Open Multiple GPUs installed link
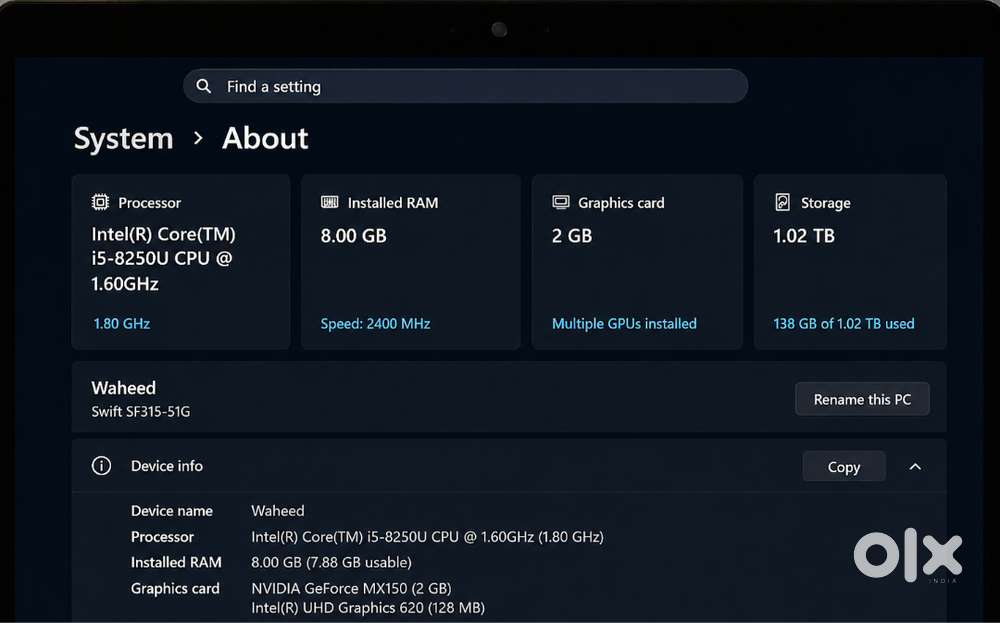1000x623 pixels. [624, 323]
